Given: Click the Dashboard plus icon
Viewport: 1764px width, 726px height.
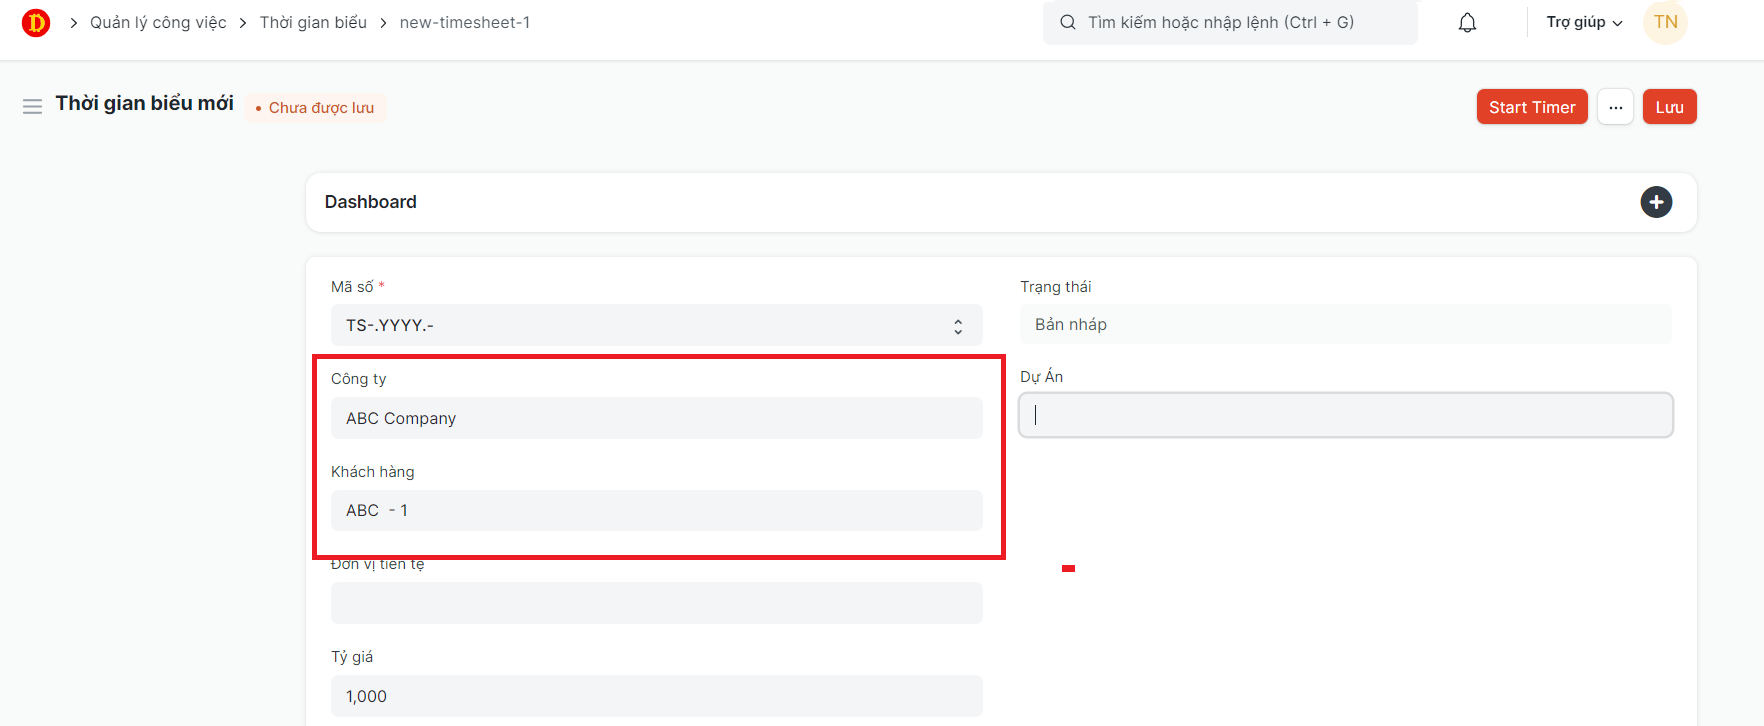Looking at the screenshot, I should coord(1656,202).
